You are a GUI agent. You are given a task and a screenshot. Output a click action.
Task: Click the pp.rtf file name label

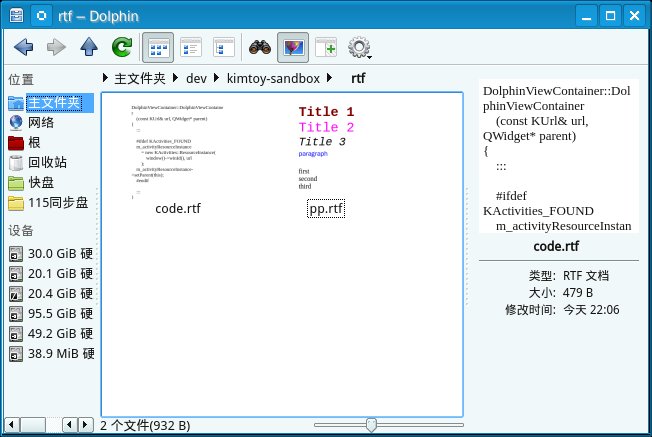coord(326,208)
